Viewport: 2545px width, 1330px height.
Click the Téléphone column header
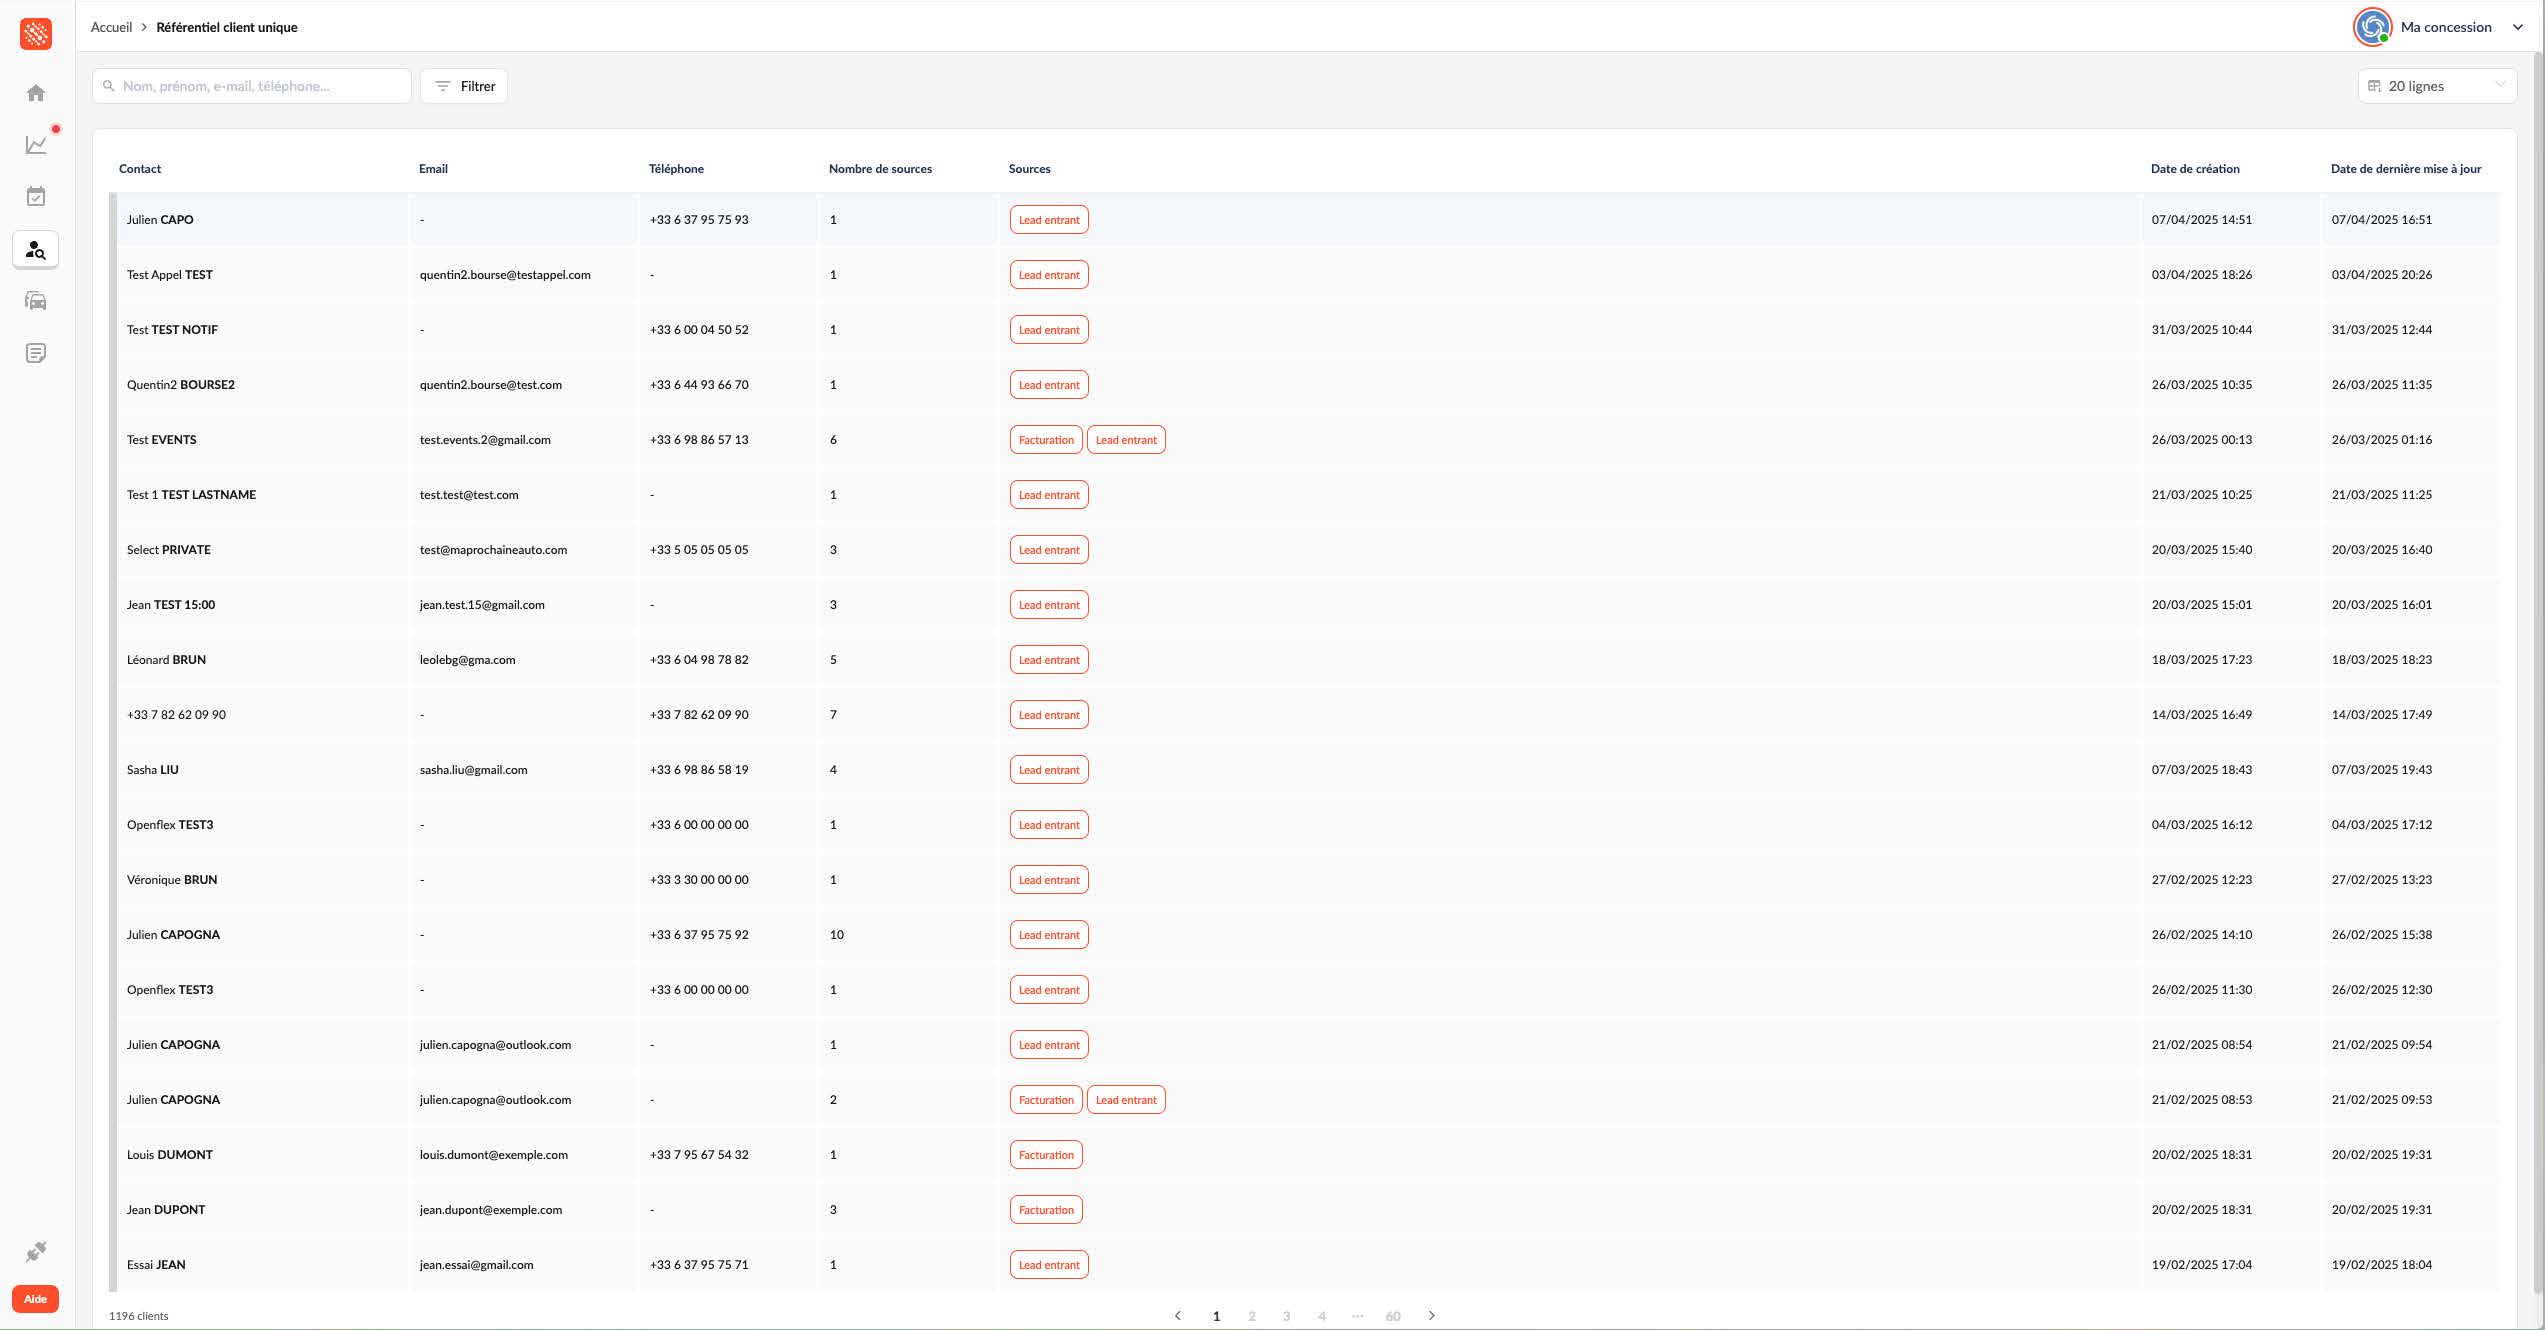click(x=676, y=169)
